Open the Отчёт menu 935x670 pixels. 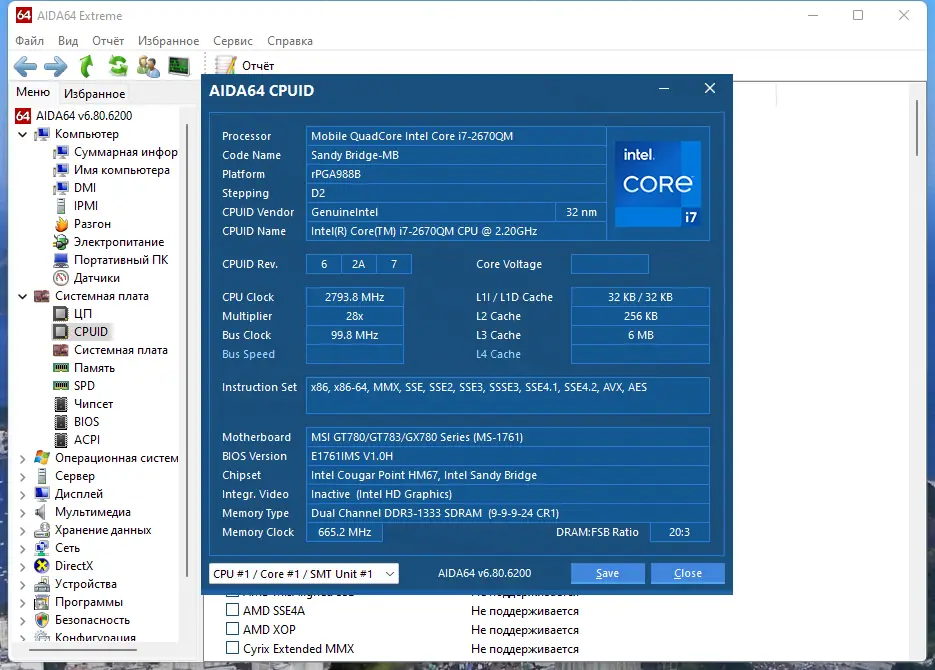coord(108,41)
